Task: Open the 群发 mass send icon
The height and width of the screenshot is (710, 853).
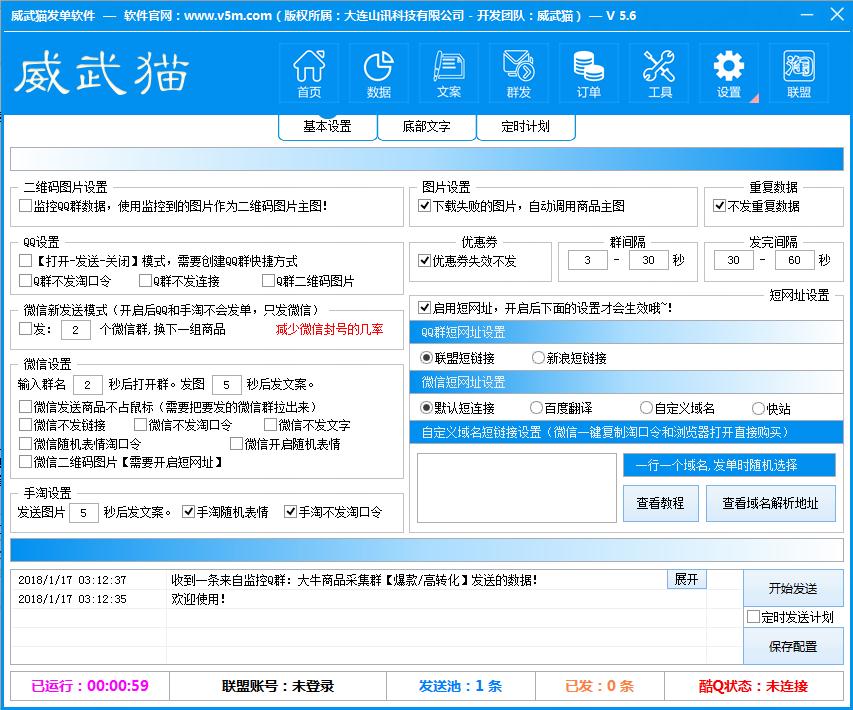Action: [518, 73]
